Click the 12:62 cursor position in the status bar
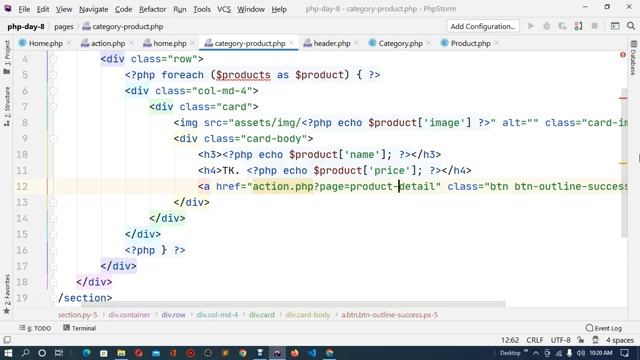Image resolution: width=640 pixels, height=360 pixels. [x=510, y=340]
